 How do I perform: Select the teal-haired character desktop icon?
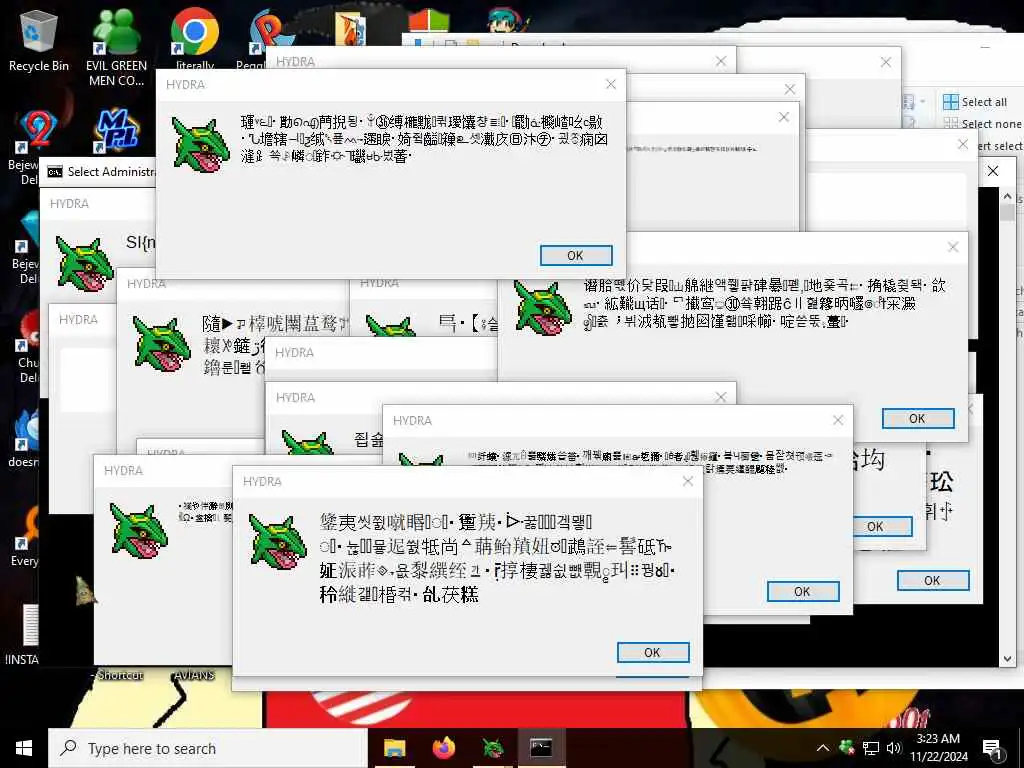click(506, 21)
